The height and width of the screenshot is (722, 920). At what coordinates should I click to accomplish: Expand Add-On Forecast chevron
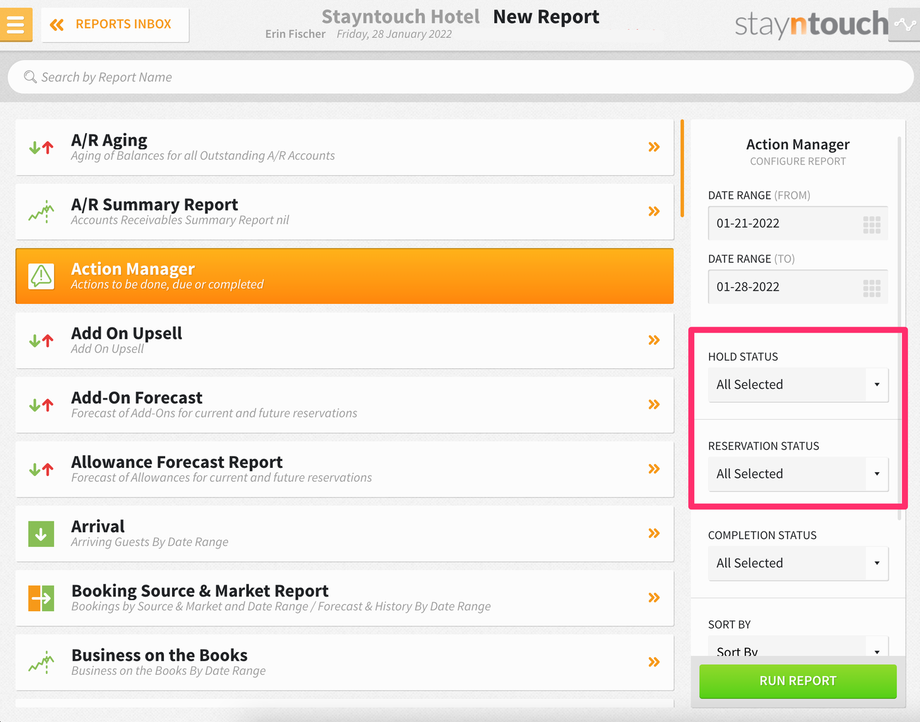coord(654,404)
